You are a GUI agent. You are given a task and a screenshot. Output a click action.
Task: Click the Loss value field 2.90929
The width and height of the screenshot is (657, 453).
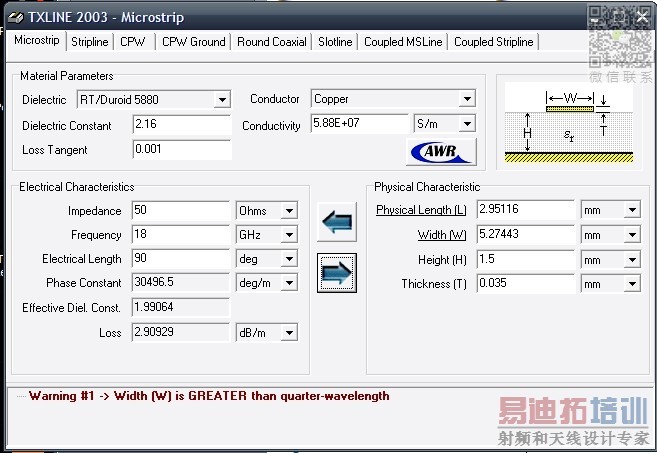[x=181, y=333]
